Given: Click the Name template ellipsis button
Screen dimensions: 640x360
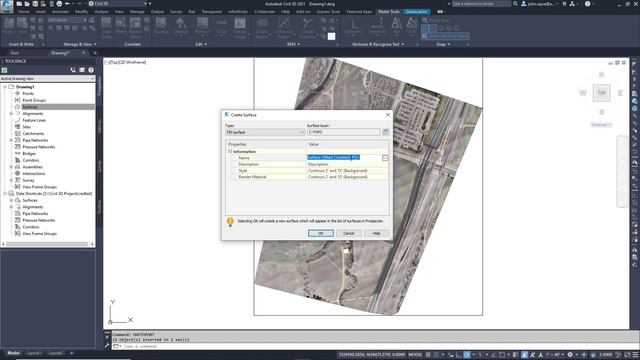Looking at the screenshot, I should [x=385, y=158].
